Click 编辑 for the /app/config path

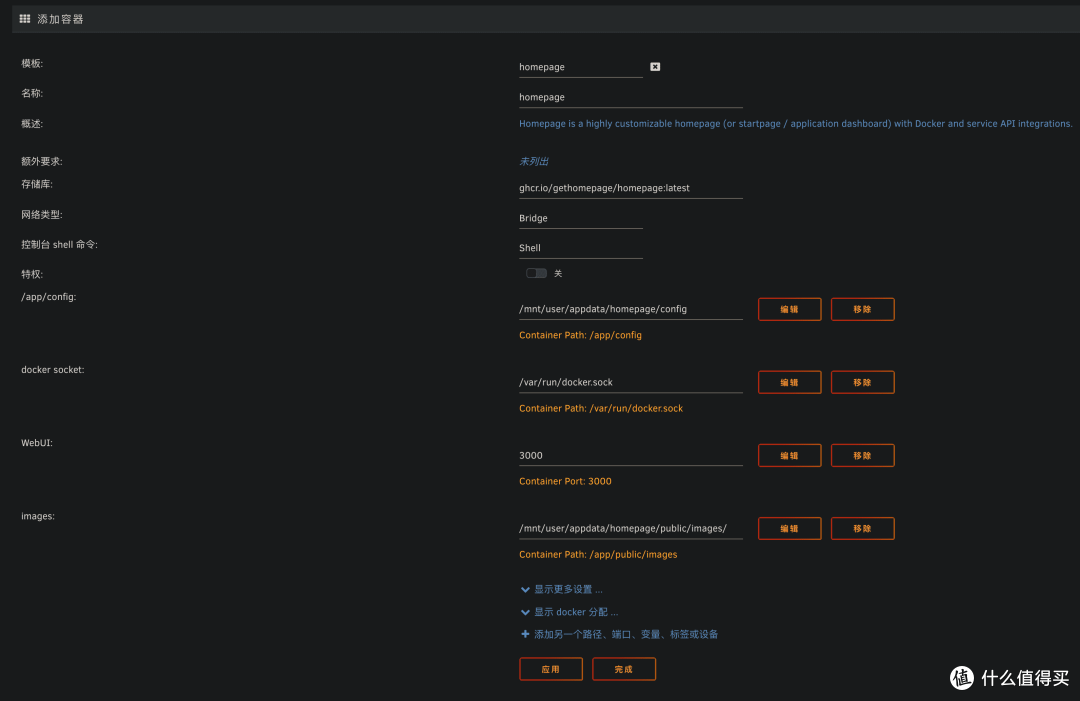tap(789, 309)
